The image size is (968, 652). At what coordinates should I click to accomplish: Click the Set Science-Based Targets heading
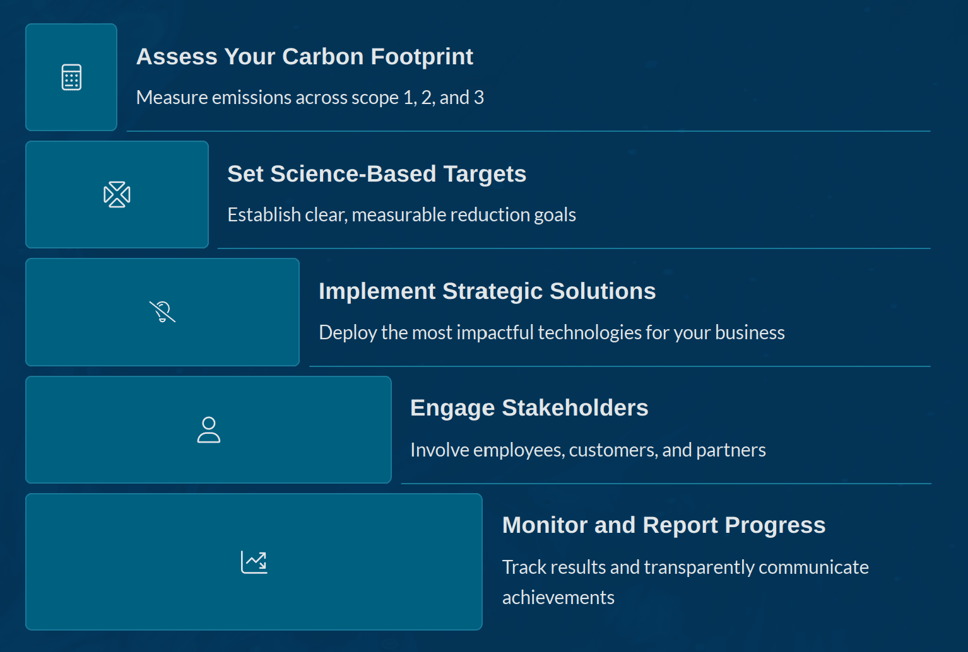[x=377, y=173]
